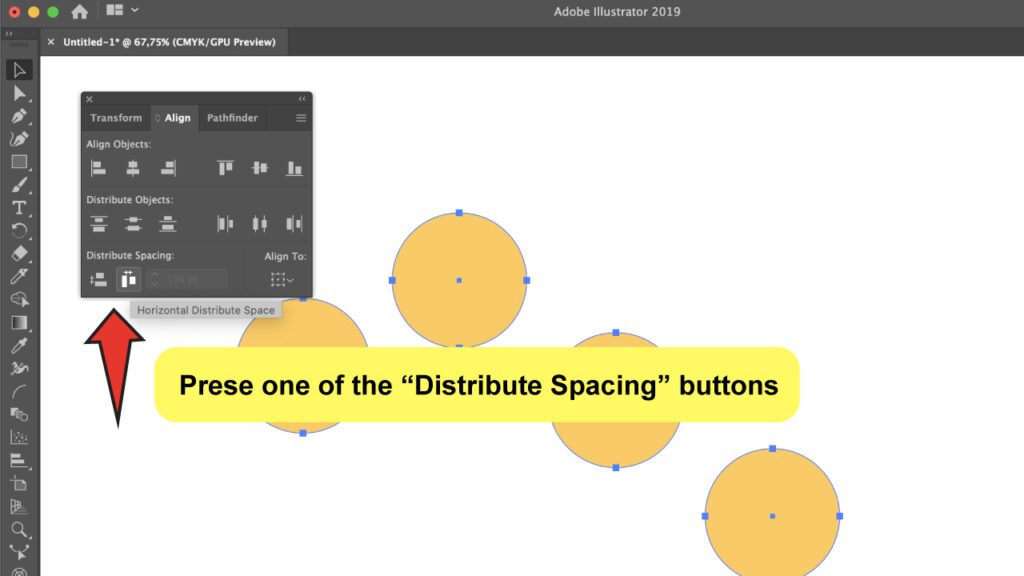The image size is (1024, 576).
Task: Select the Rotate tool
Action: (x=20, y=228)
